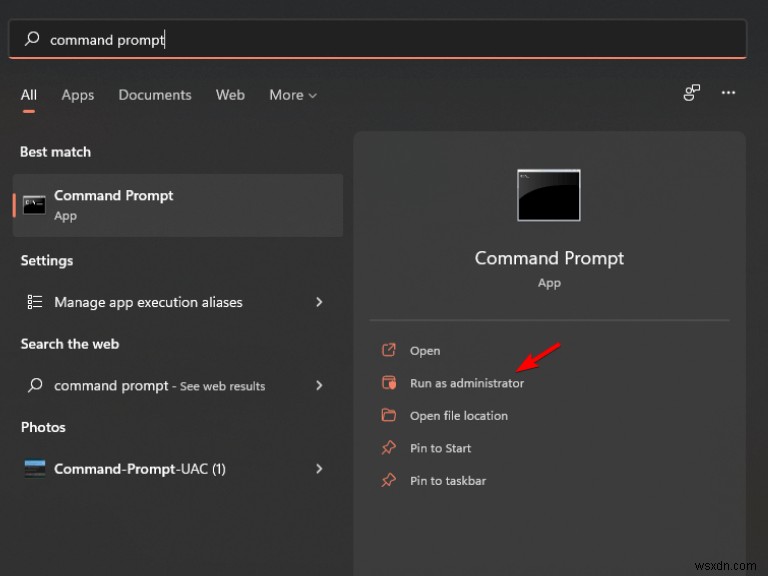Expand chevron for Command-Prompt-UAC (1)
This screenshot has width=768, height=576.
[319, 469]
